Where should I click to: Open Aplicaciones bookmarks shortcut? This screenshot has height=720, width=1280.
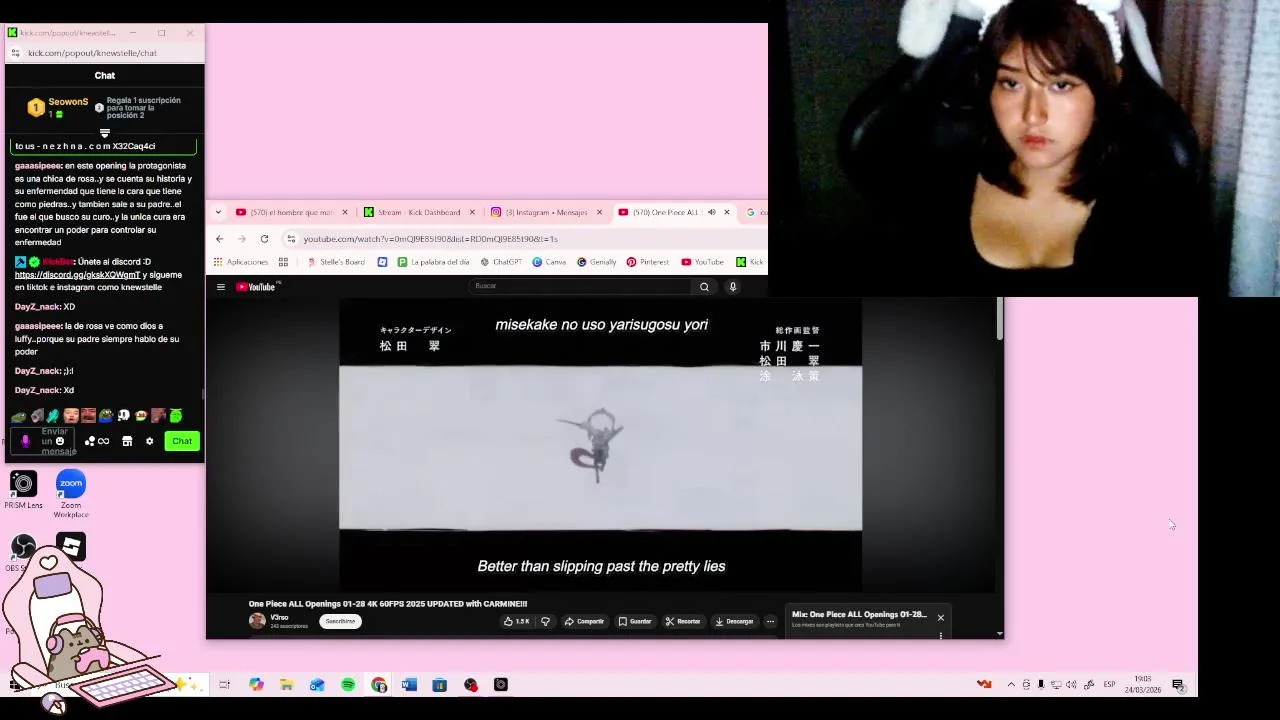click(241, 262)
